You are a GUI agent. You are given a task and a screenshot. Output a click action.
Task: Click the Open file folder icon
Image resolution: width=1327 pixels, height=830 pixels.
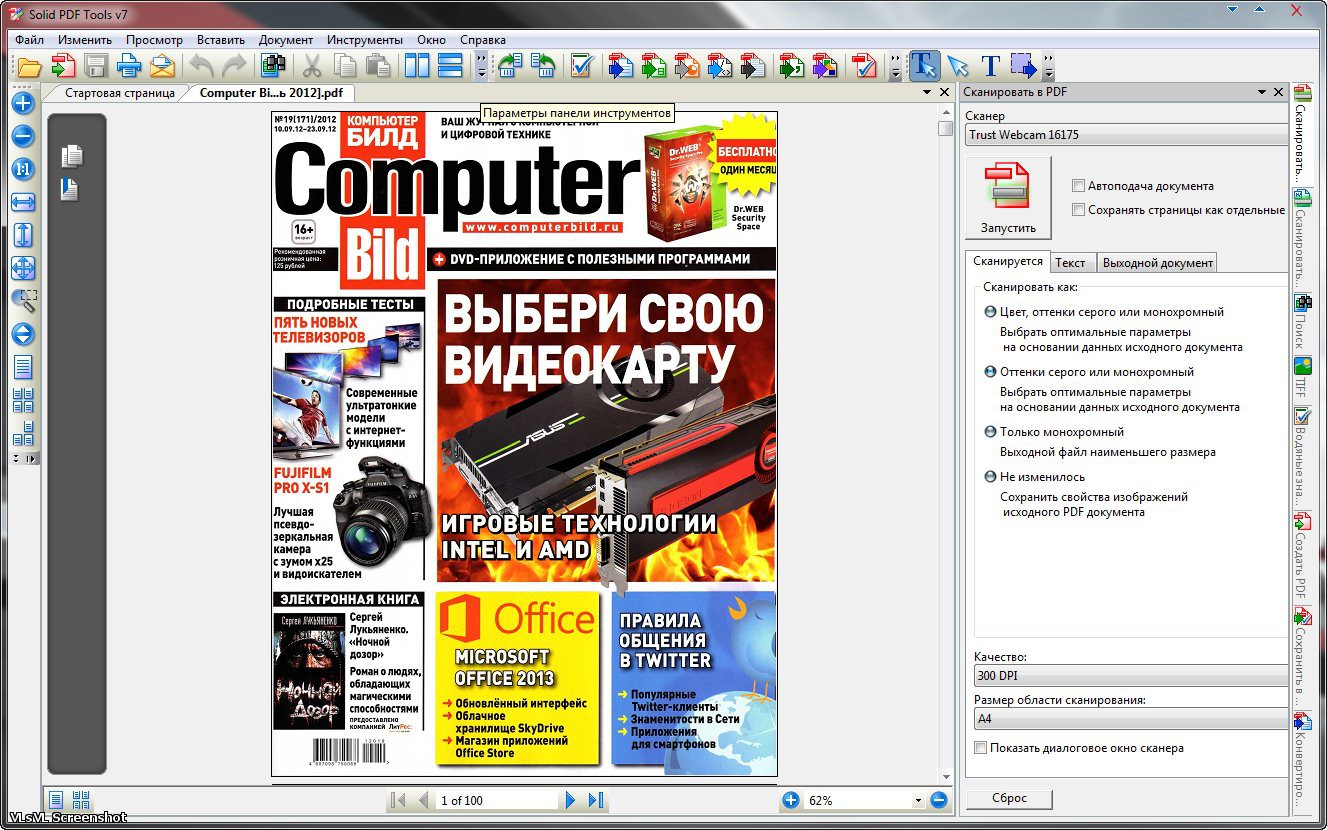[x=28, y=67]
